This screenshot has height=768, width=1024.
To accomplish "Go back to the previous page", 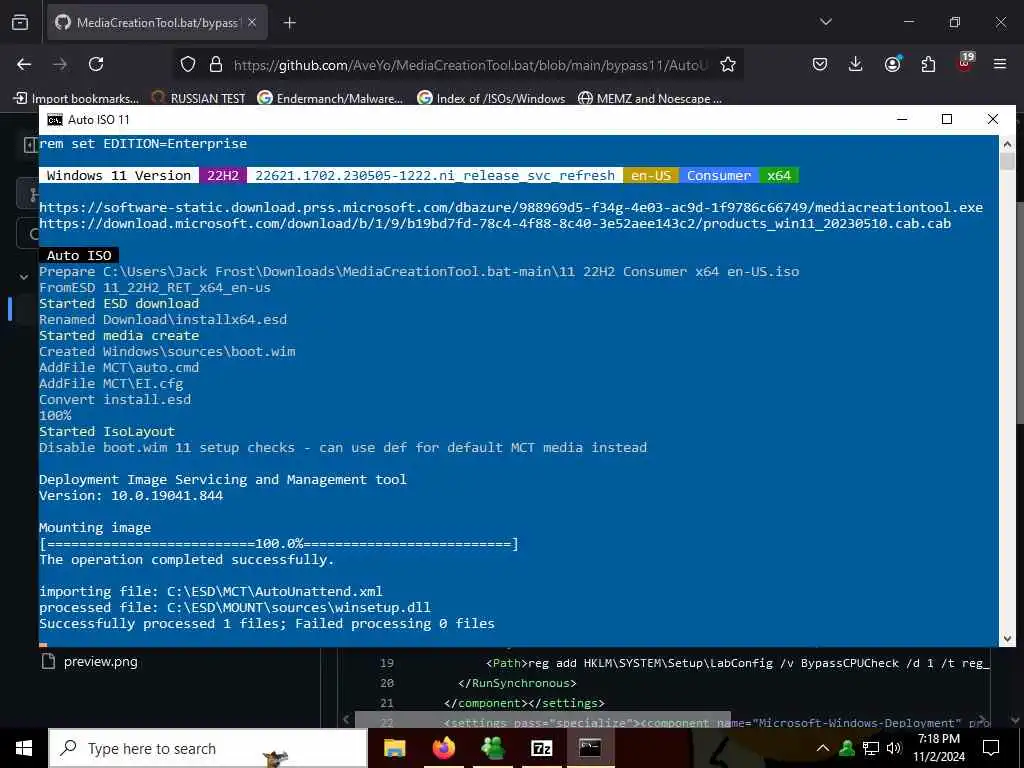I will (x=24, y=64).
